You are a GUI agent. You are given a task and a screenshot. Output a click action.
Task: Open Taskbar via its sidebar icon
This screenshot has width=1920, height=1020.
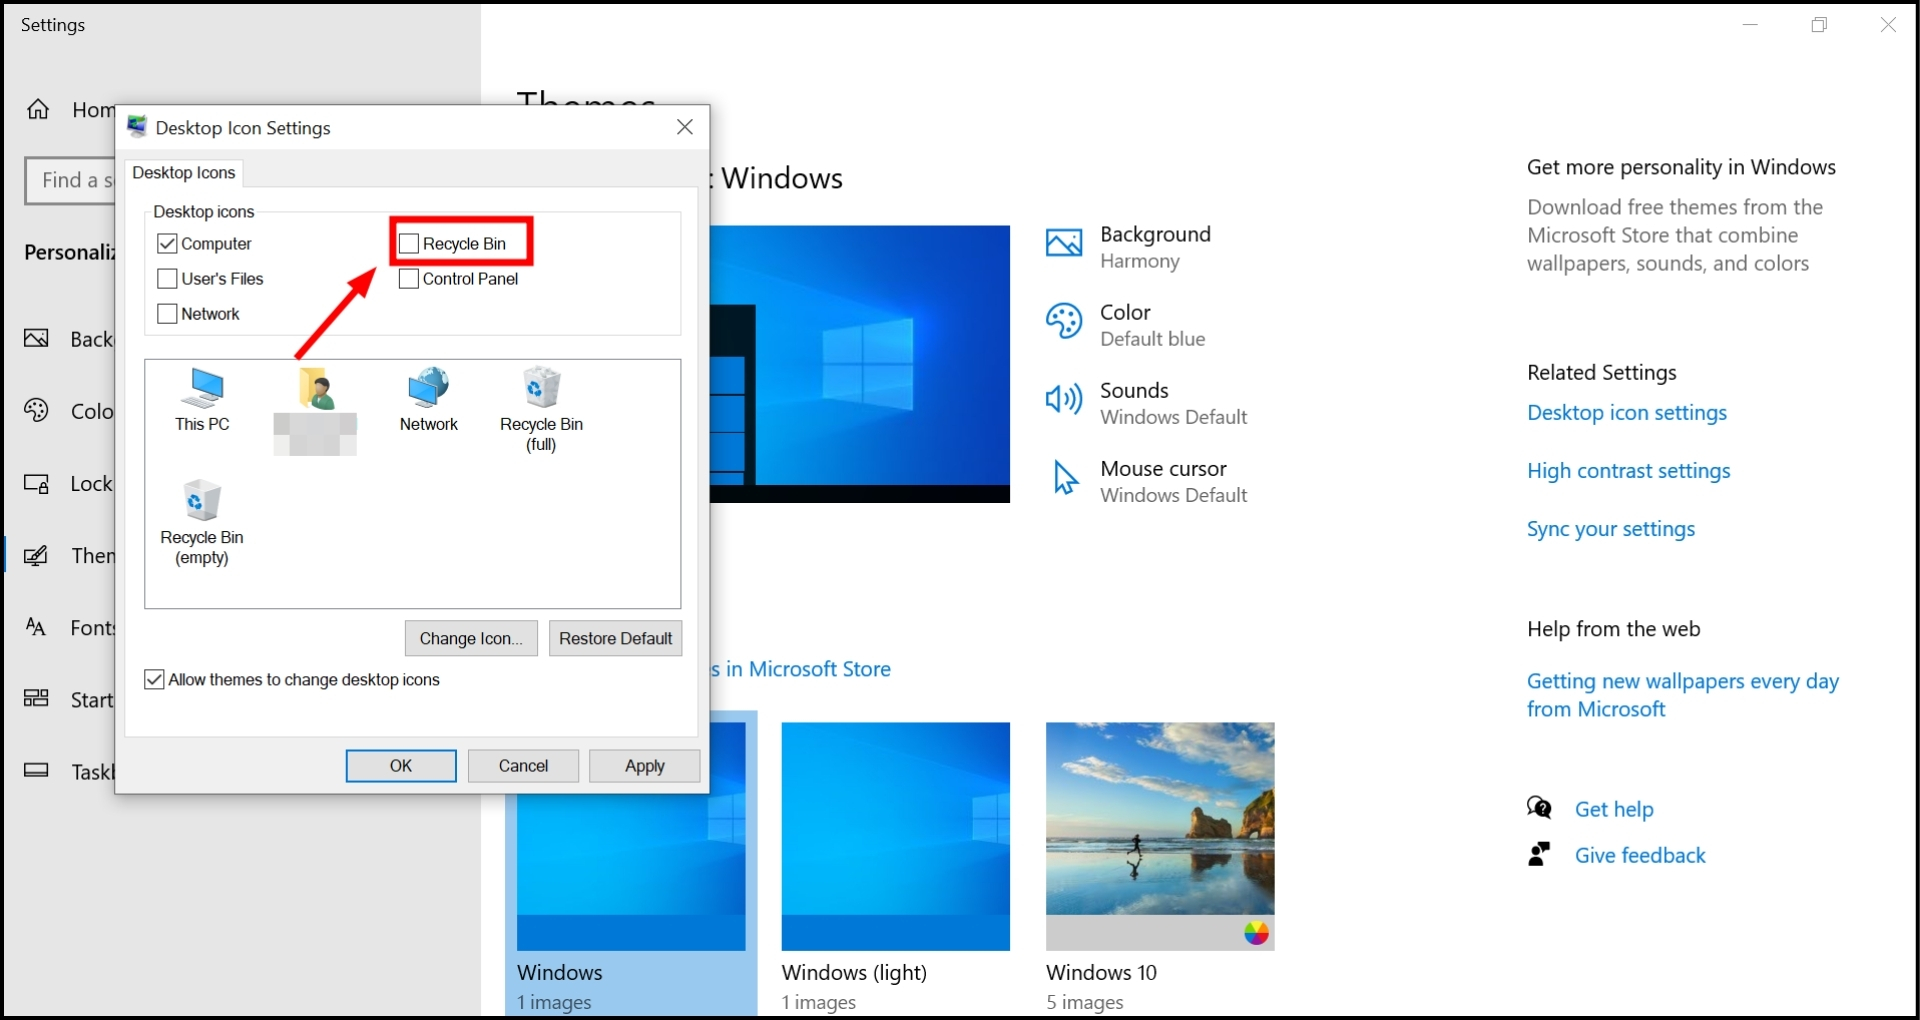pyautogui.click(x=36, y=771)
